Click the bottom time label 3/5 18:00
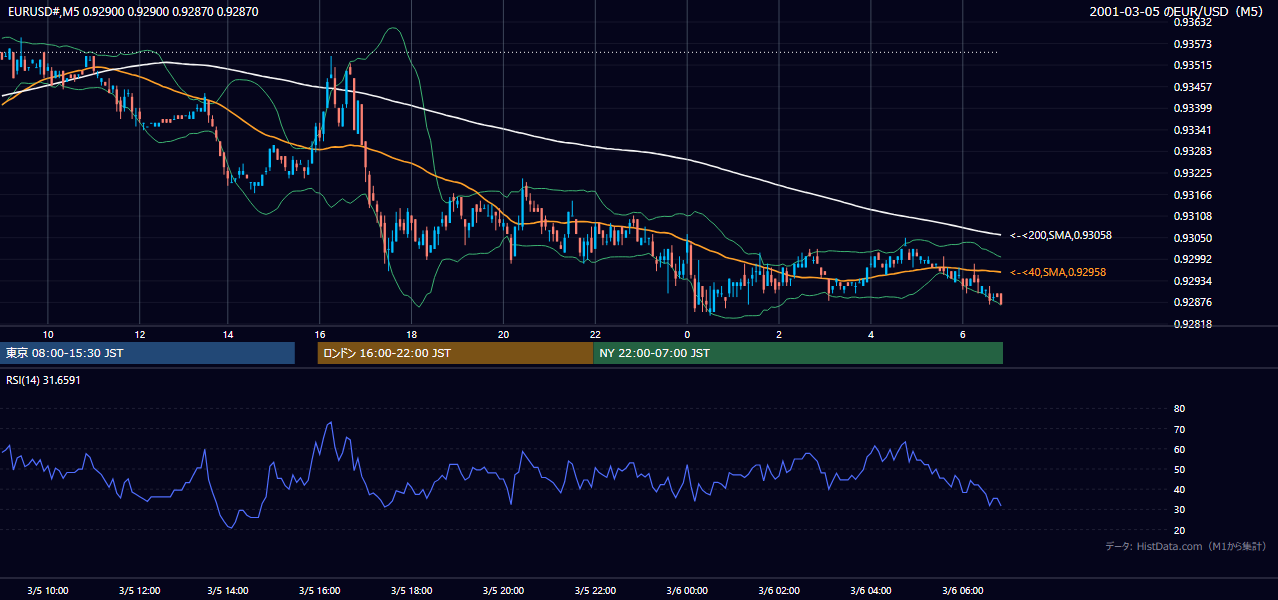The image size is (1278, 600). click(411, 590)
